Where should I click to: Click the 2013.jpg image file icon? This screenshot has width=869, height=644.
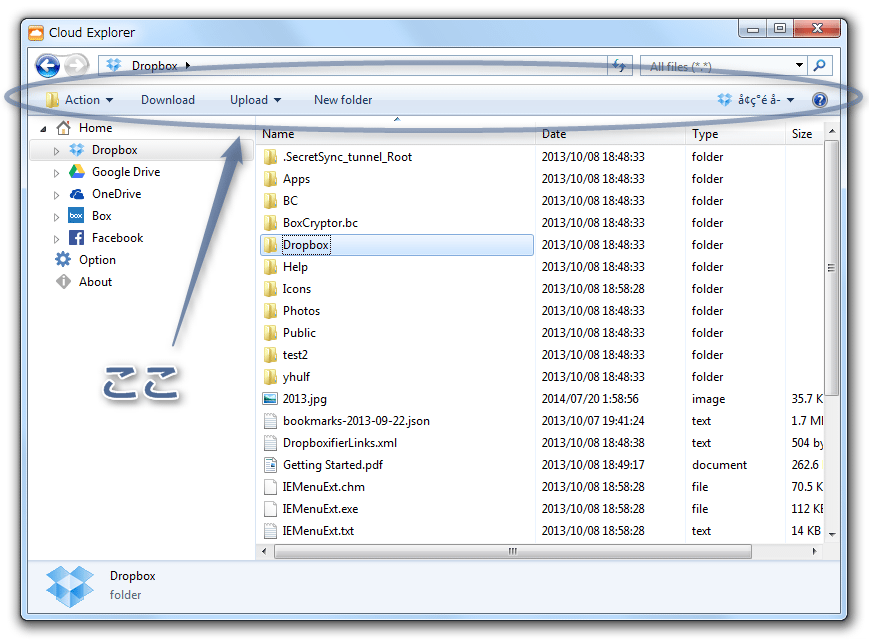[x=270, y=398]
